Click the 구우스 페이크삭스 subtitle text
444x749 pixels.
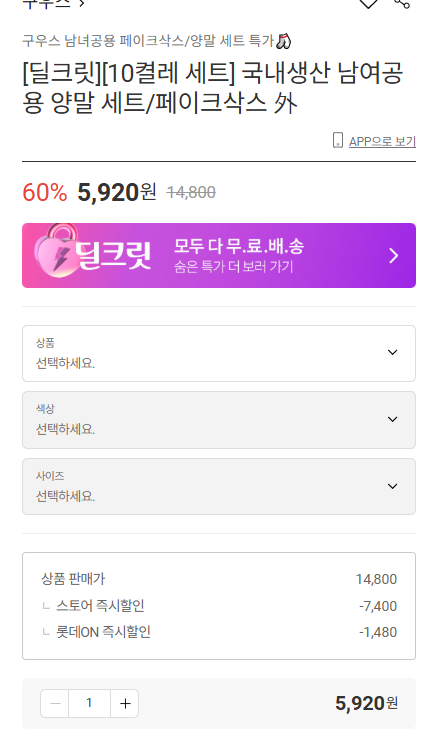tap(148, 41)
